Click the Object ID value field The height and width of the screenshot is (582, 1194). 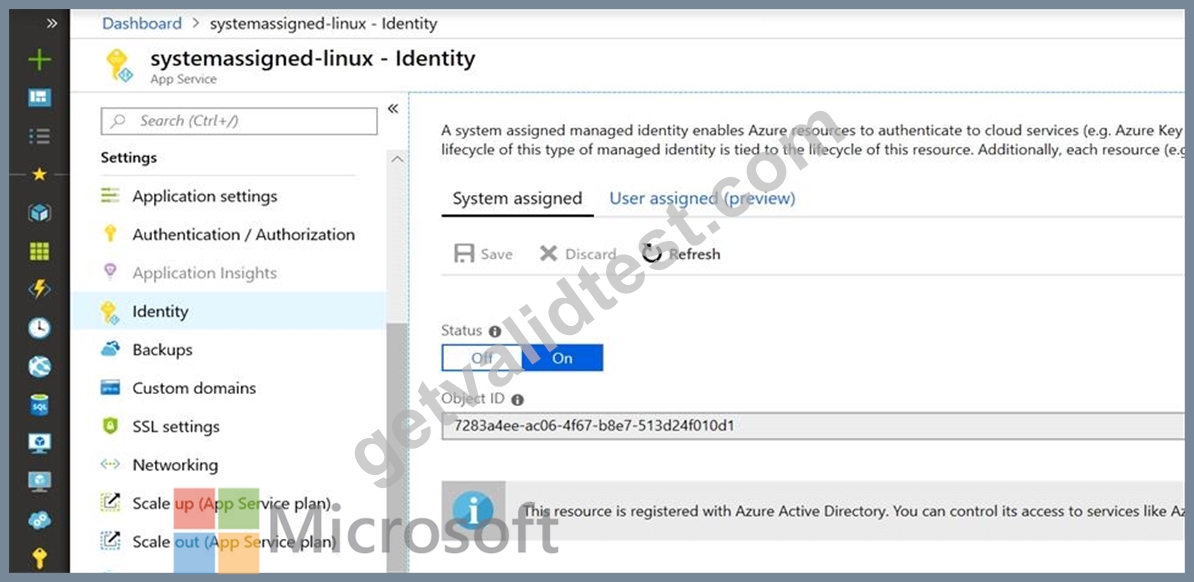pyautogui.click(x=815, y=426)
